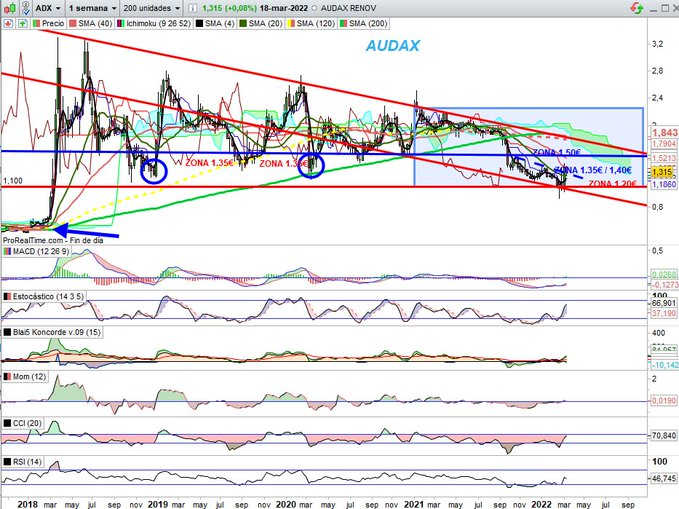This screenshot has width=679, height=509.
Task: Click the red remove indicator icon
Action: [8, 23]
